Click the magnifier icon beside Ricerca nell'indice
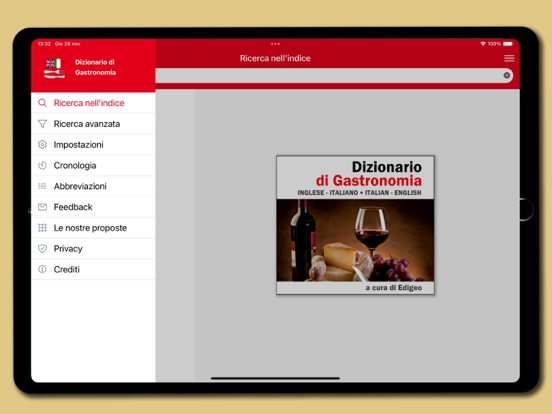This screenshot has height=414, width=552. coord(42,103)
